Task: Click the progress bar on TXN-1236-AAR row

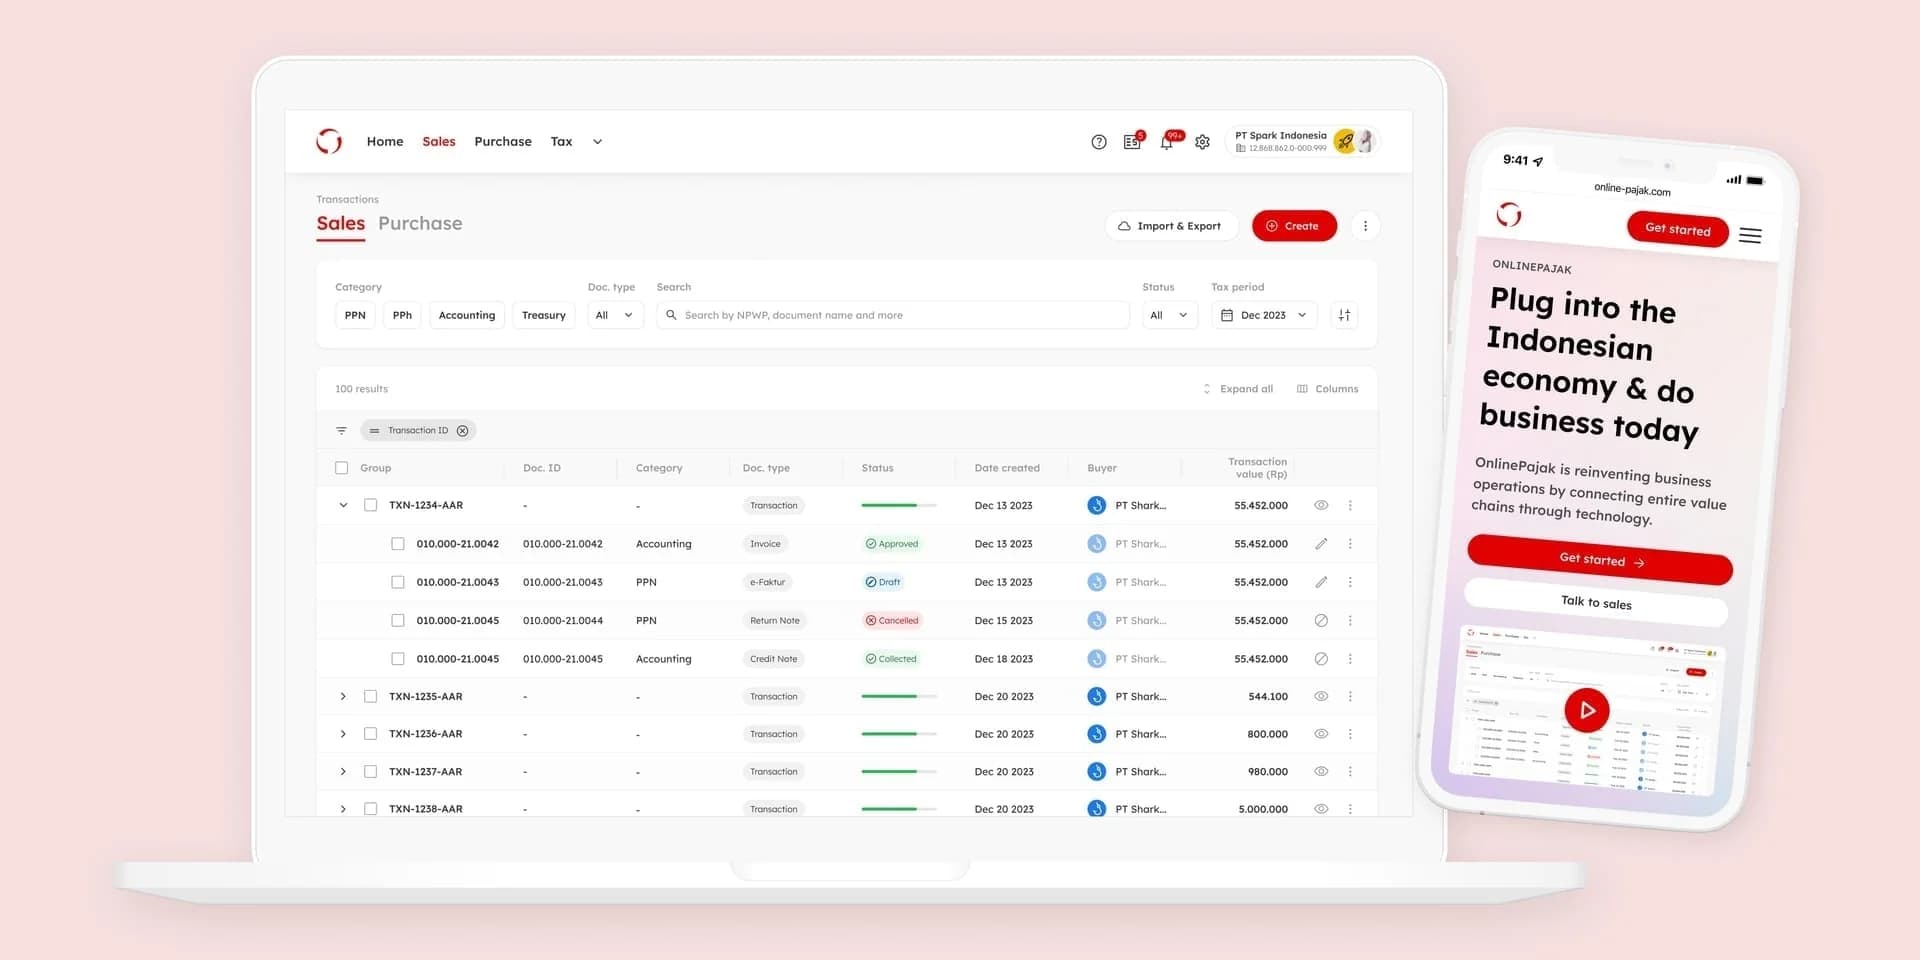Action: click(898, 734)
